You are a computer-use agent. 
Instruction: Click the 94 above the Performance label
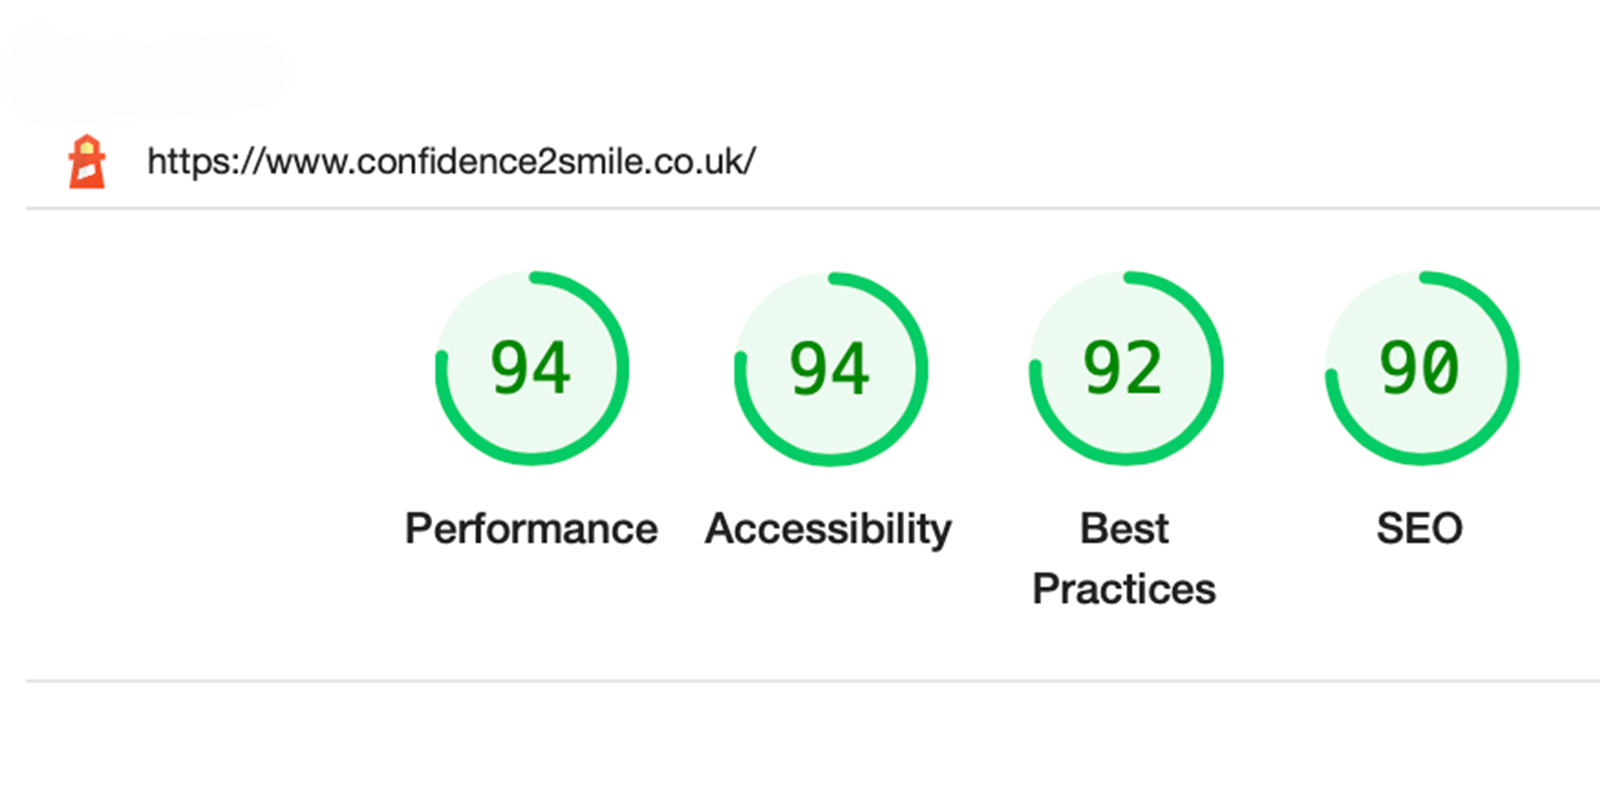pos(531,368)
